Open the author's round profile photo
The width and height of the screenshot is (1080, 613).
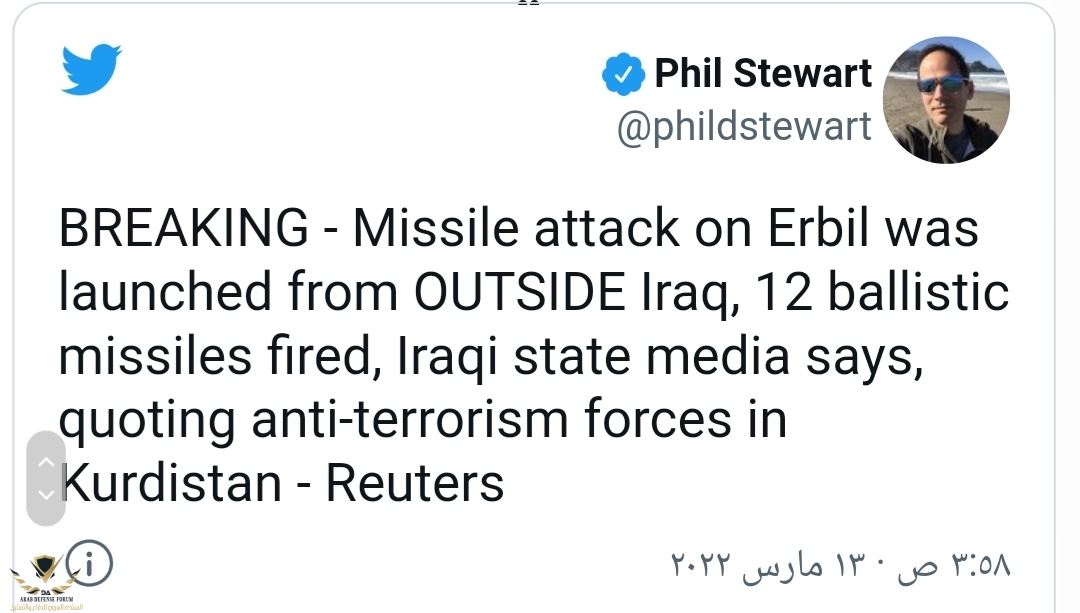tap(947, 100)
